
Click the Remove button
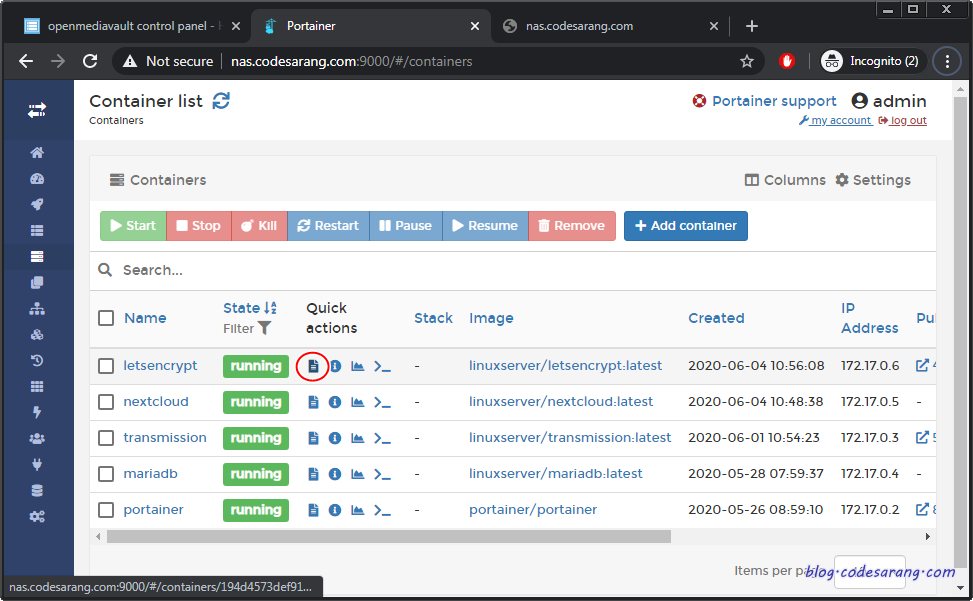572,226
